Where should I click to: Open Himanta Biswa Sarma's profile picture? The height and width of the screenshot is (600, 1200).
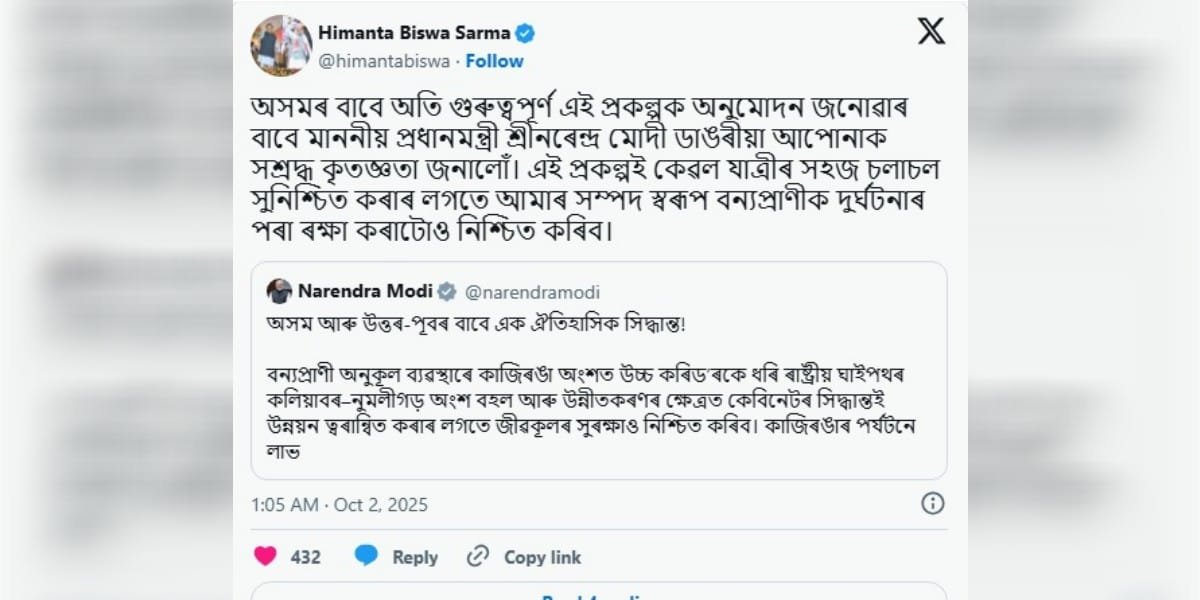(281, 45)
